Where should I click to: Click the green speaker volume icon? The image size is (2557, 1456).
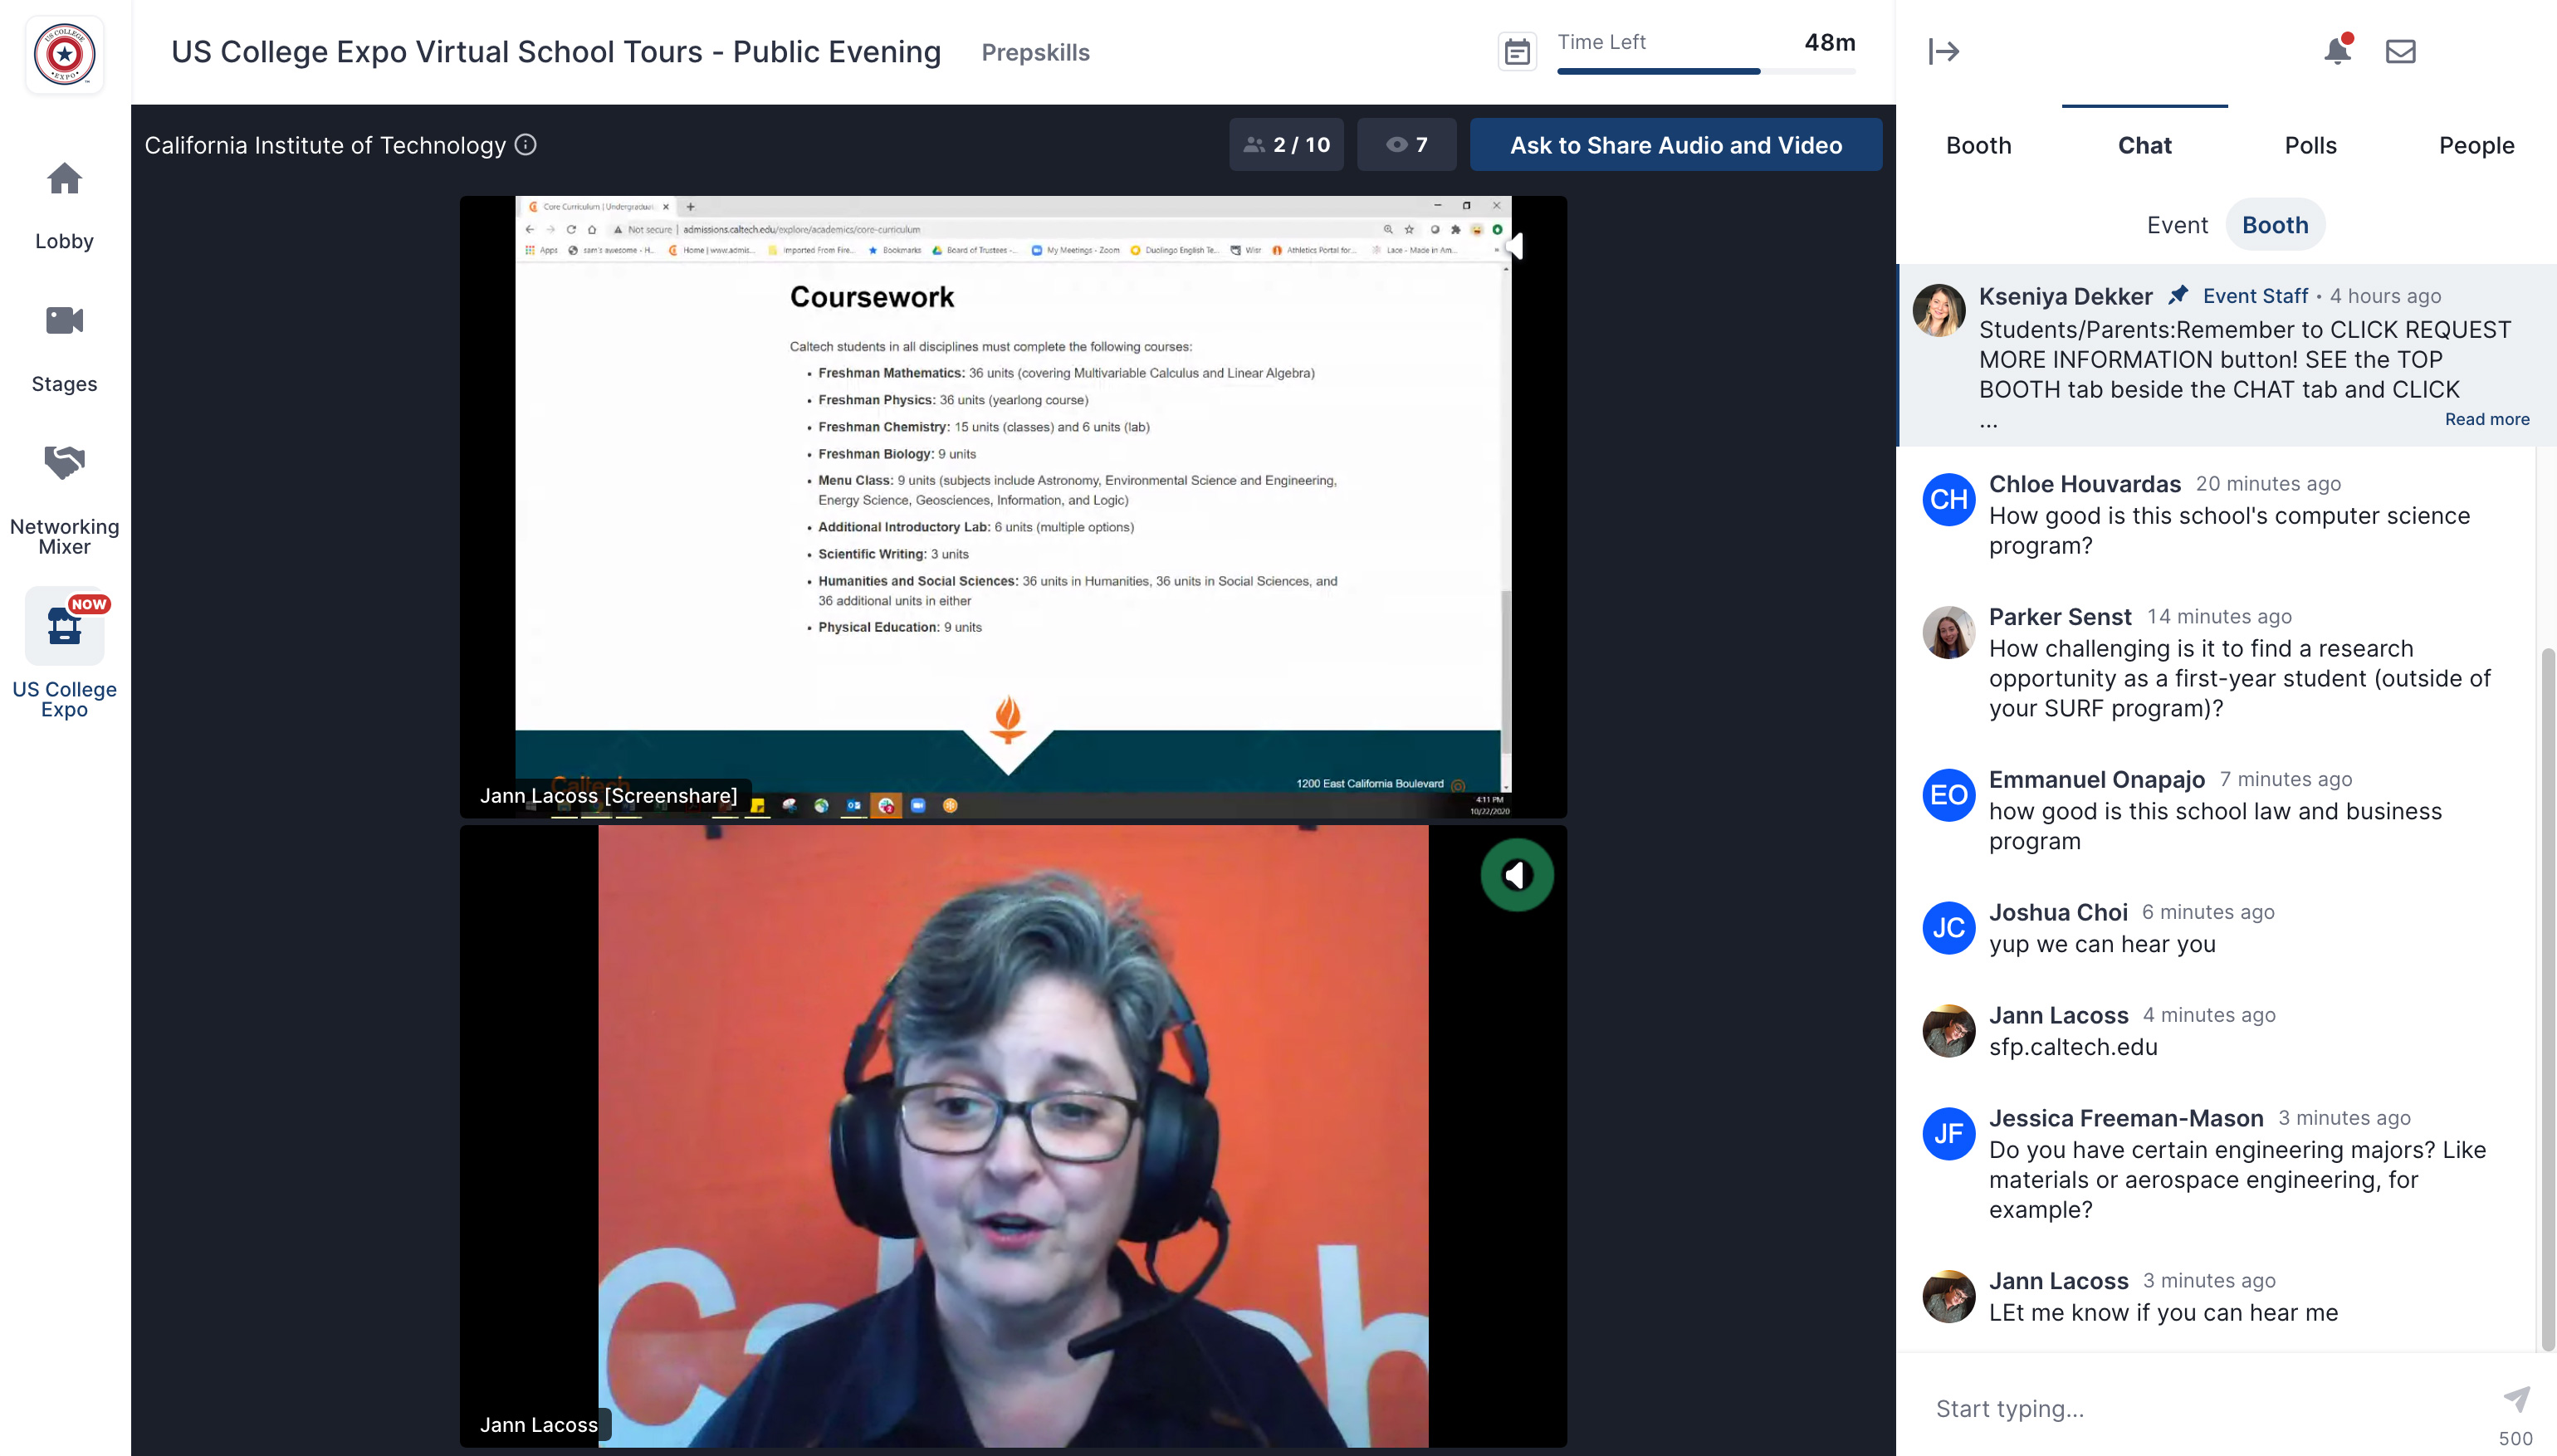pyautogui.click(x=1517, y=875)
